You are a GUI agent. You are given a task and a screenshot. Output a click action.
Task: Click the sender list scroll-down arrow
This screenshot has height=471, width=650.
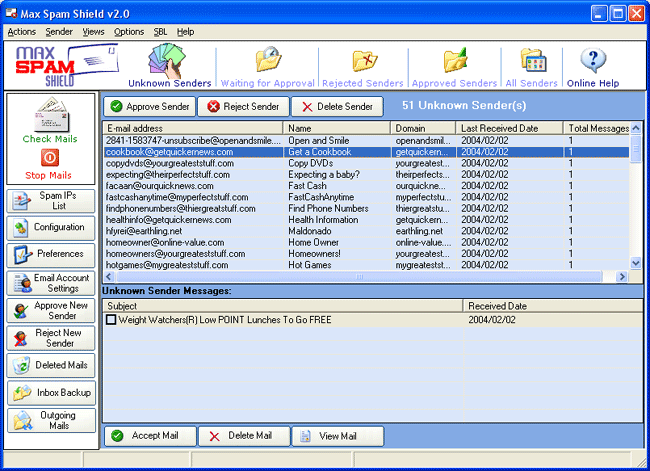[635, 263]
